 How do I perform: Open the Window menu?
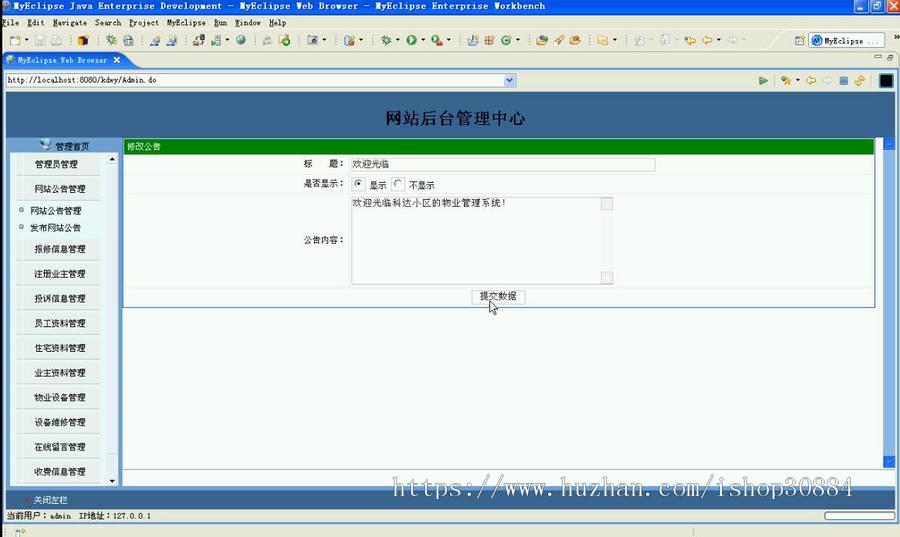pos(247,23)
